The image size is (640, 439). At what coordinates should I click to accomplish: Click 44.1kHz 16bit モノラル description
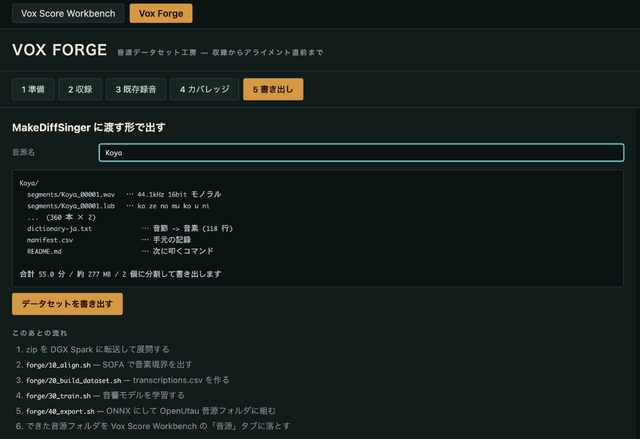[179, 195]
